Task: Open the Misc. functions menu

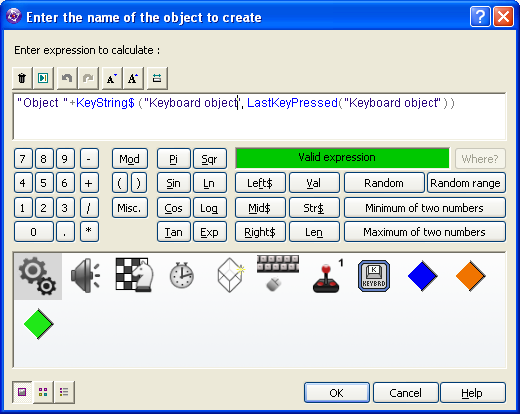Action: coord(130,208)
